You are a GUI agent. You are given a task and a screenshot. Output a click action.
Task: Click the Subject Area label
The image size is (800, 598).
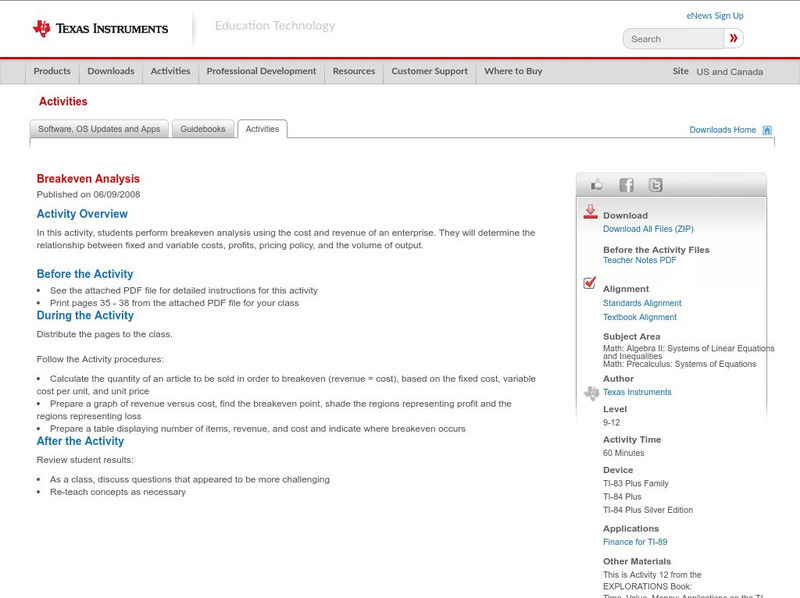click(632, 337)
